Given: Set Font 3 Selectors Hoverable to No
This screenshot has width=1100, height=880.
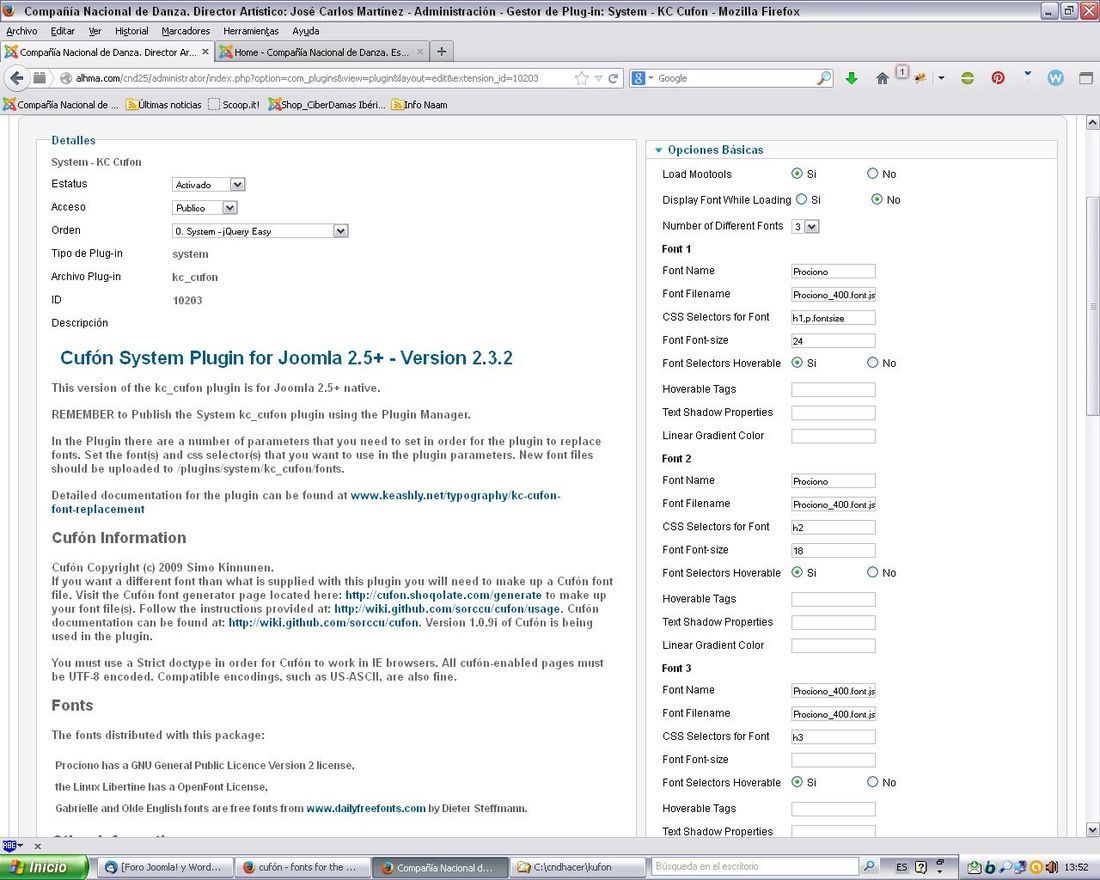Looking at the screenshot, I should [872, 782].
